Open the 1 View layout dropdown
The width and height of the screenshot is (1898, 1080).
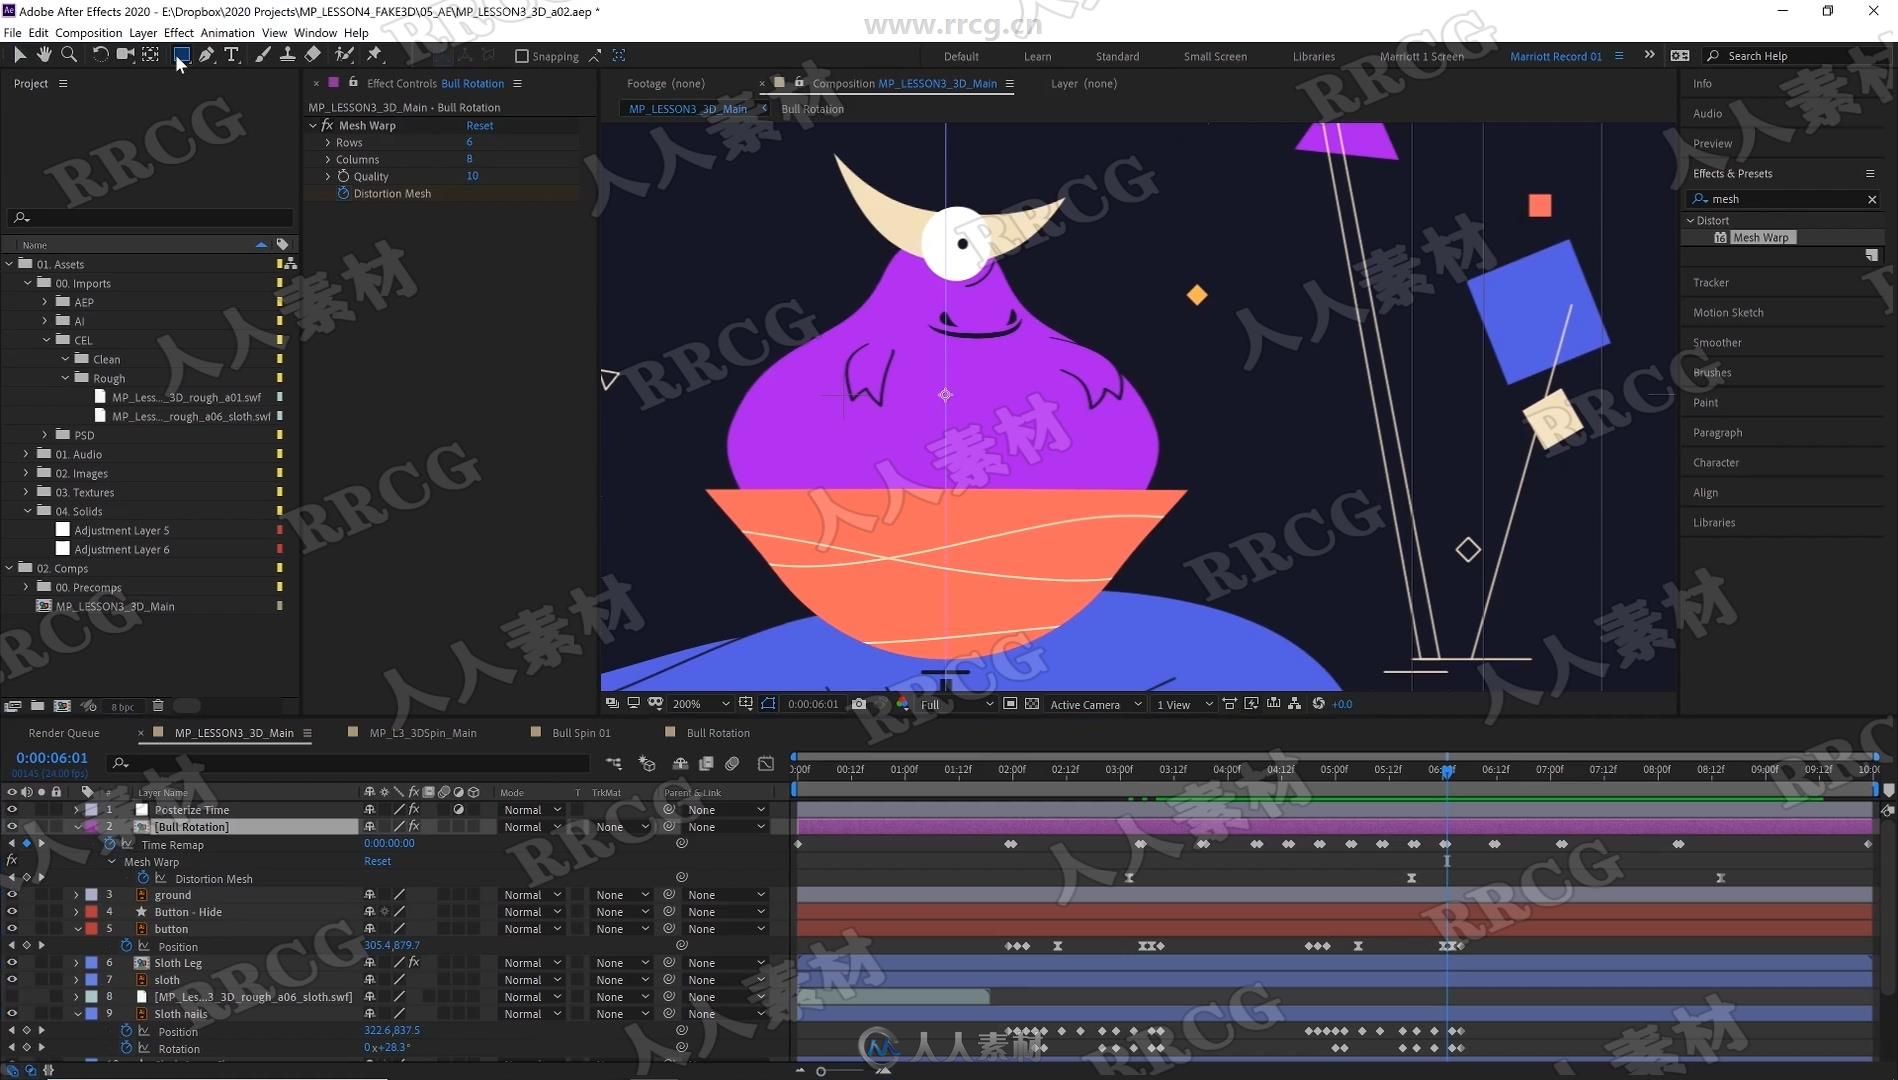[x=1184, y=704]
